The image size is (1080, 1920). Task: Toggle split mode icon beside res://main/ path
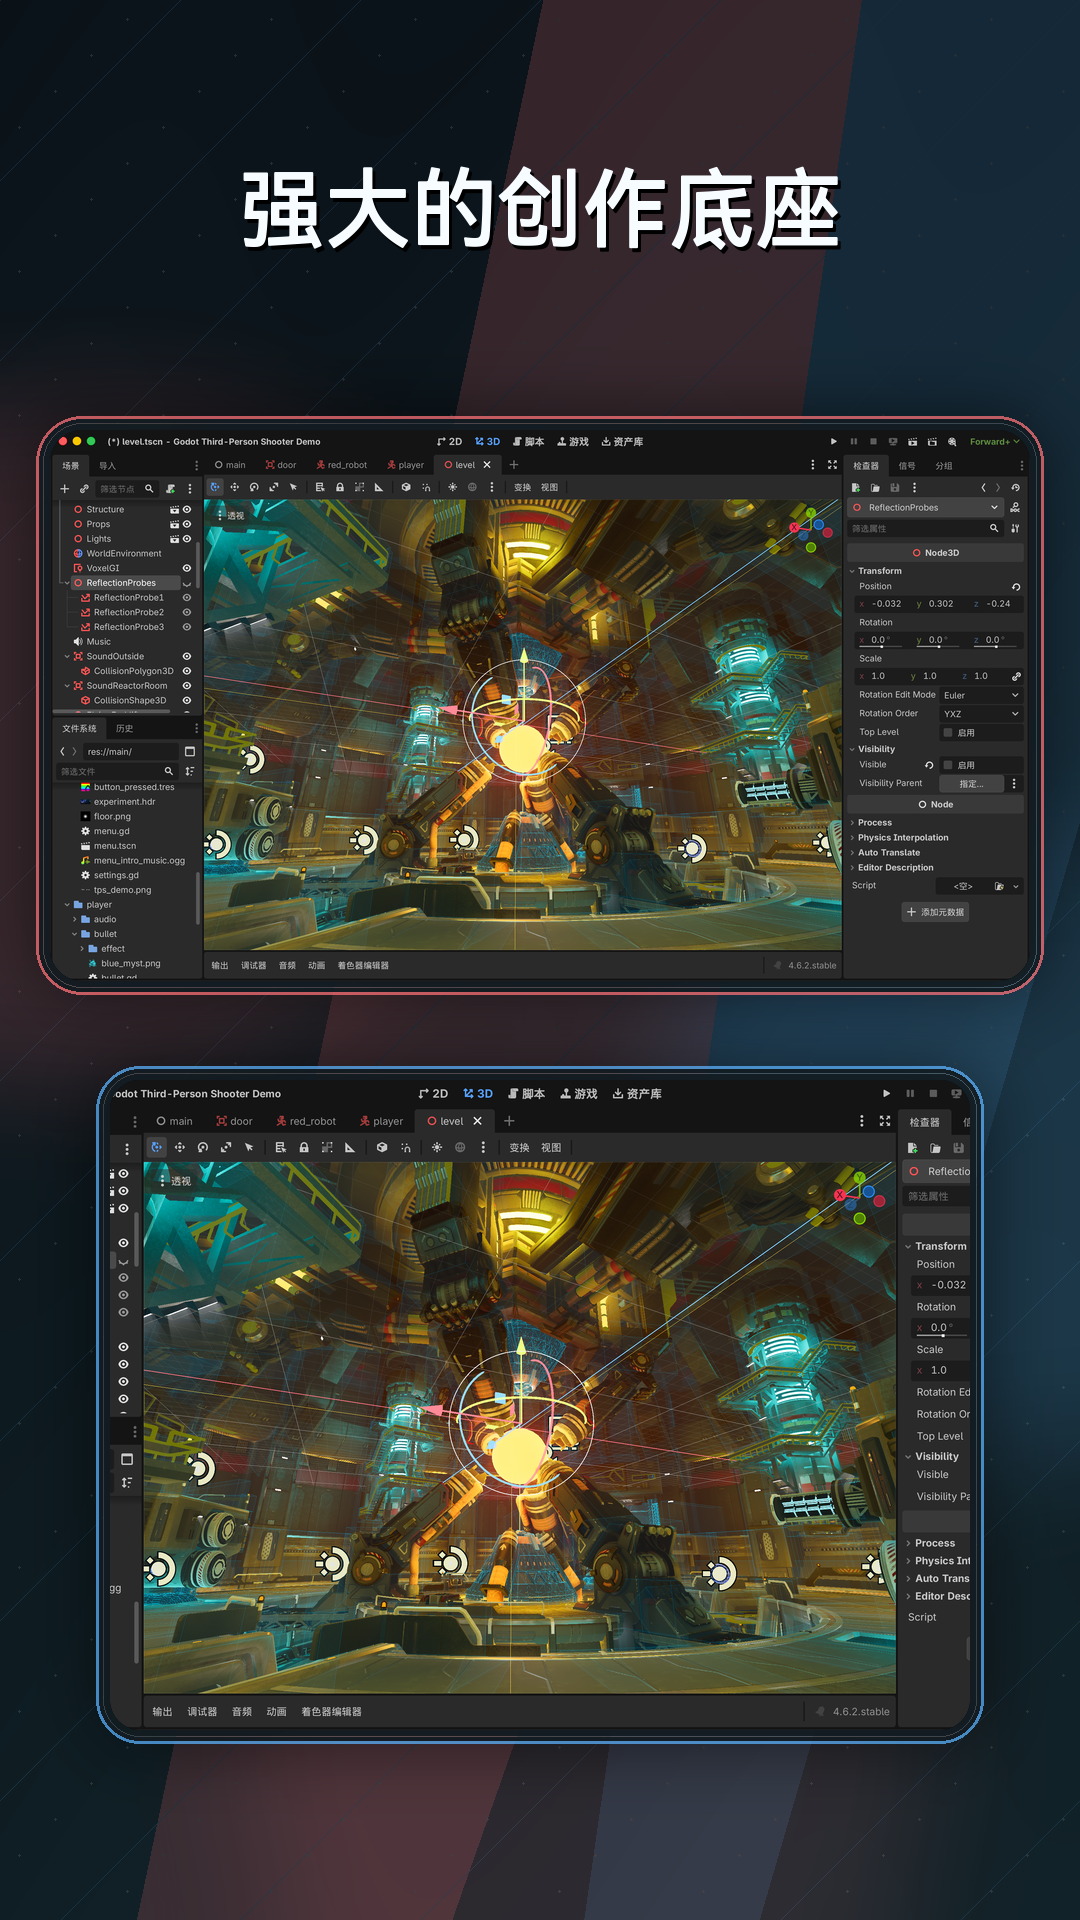(x=189, y=751)
